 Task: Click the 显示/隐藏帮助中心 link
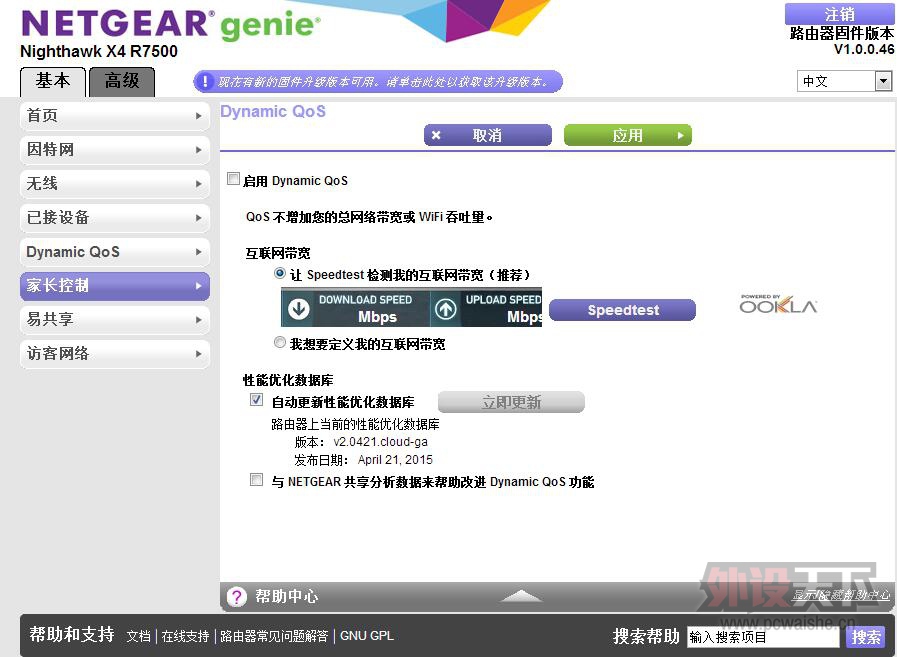841,596
